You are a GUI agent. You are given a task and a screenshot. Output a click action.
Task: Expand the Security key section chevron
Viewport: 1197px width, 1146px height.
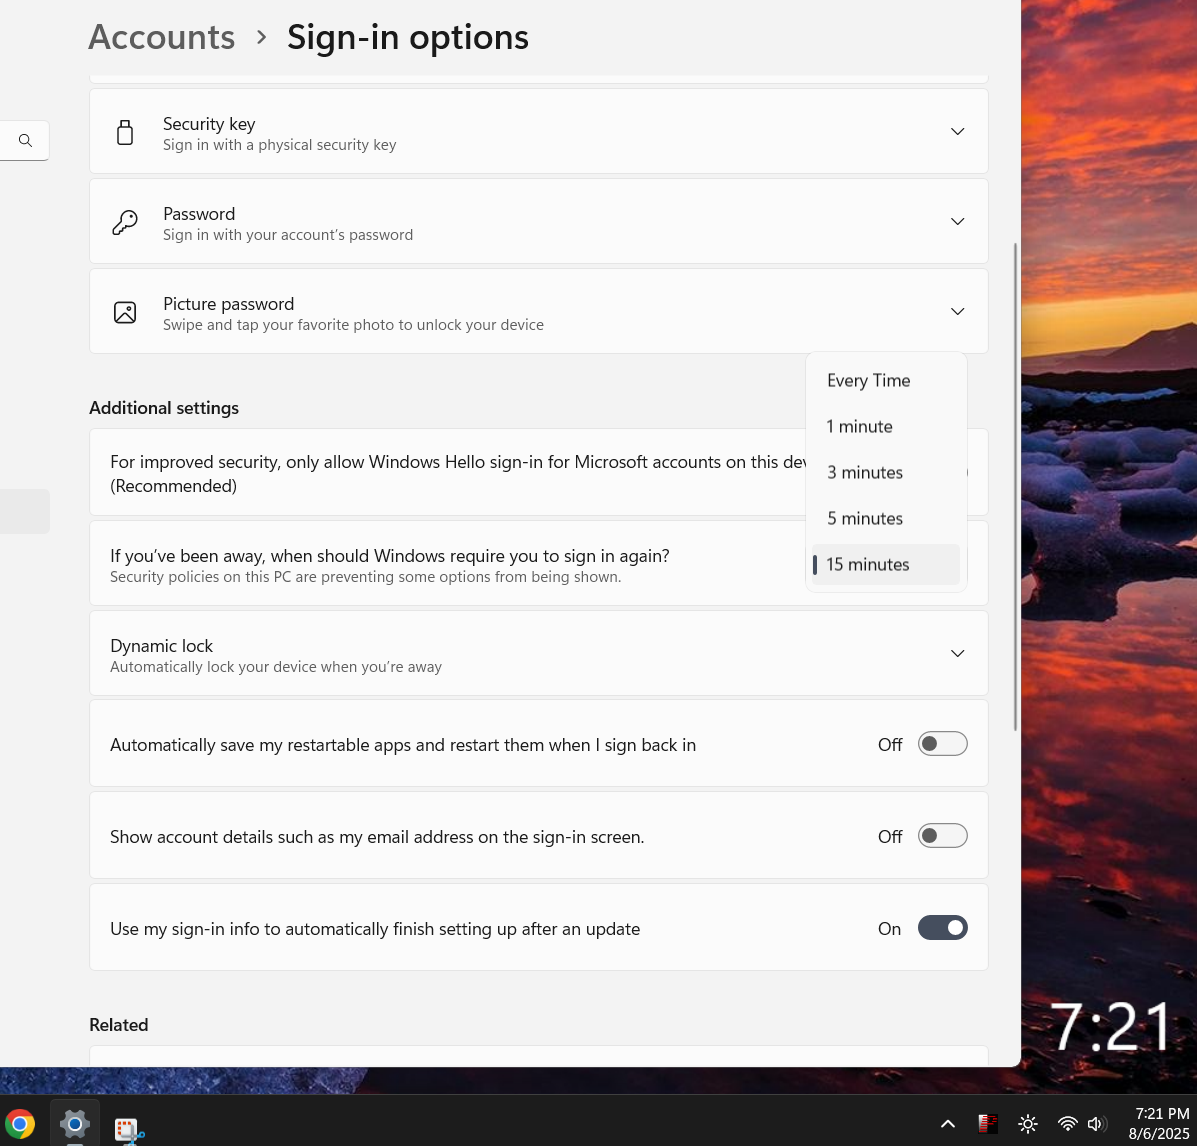pyautogui.click(x=957, y=131)
